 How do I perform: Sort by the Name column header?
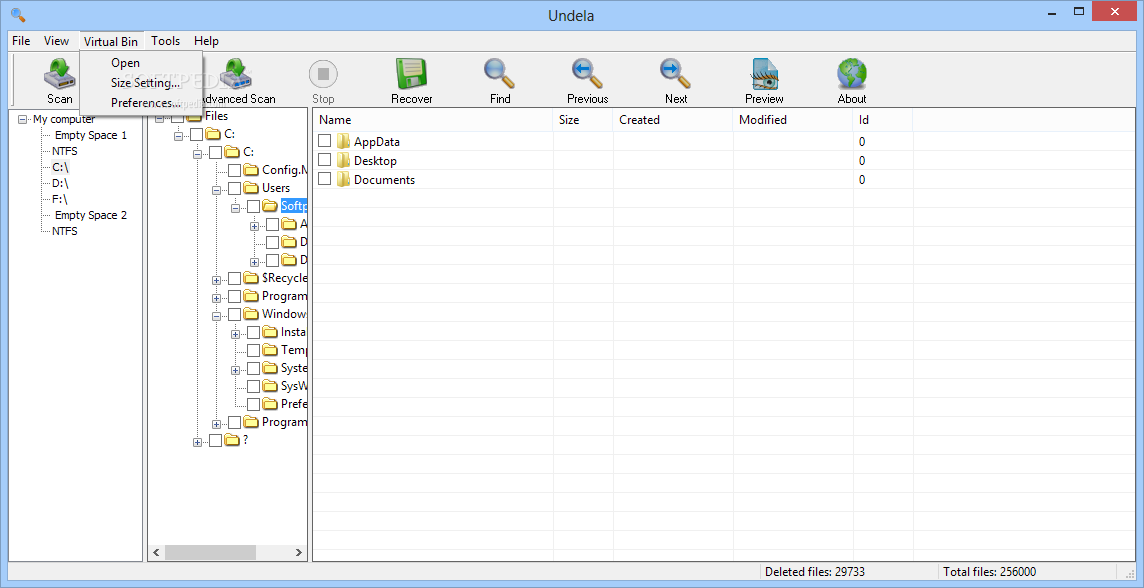pos(433,120)
